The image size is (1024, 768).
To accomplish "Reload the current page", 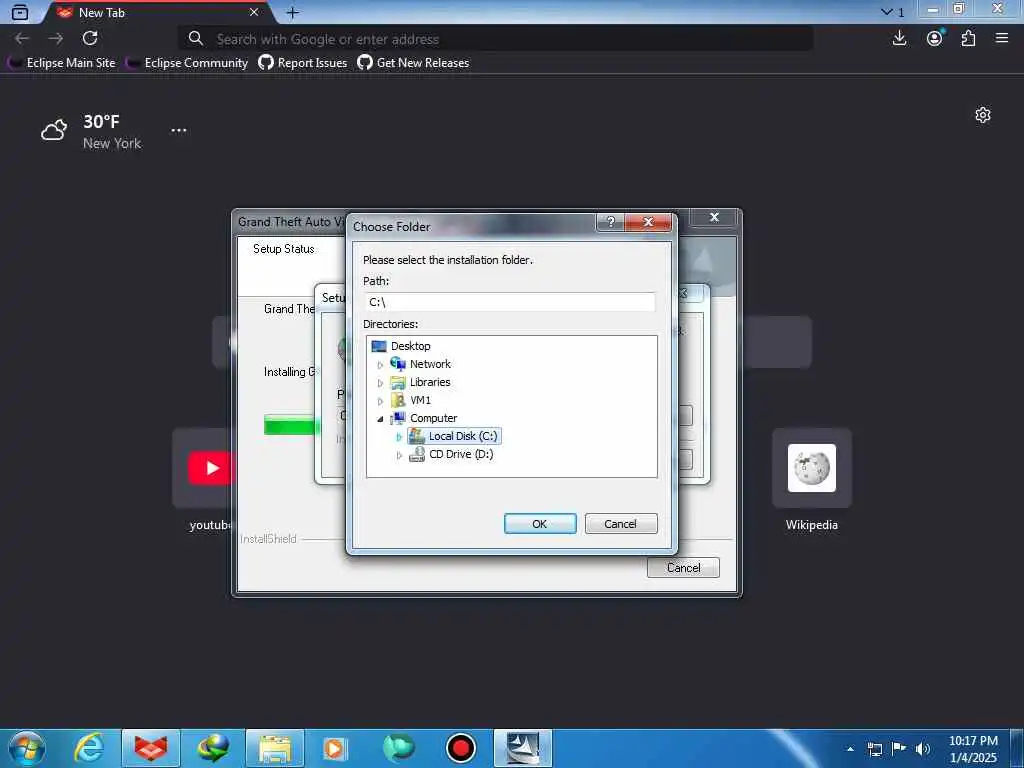I will [x=90, y=39].
